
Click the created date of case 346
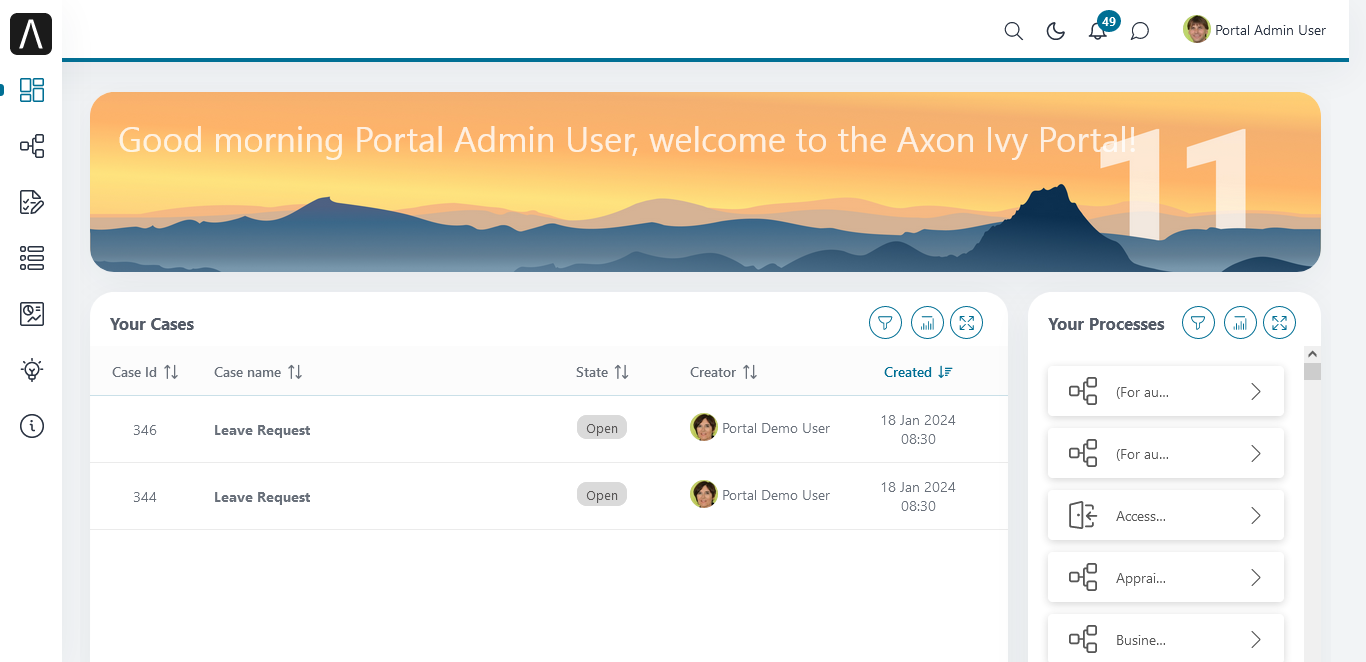918,429
